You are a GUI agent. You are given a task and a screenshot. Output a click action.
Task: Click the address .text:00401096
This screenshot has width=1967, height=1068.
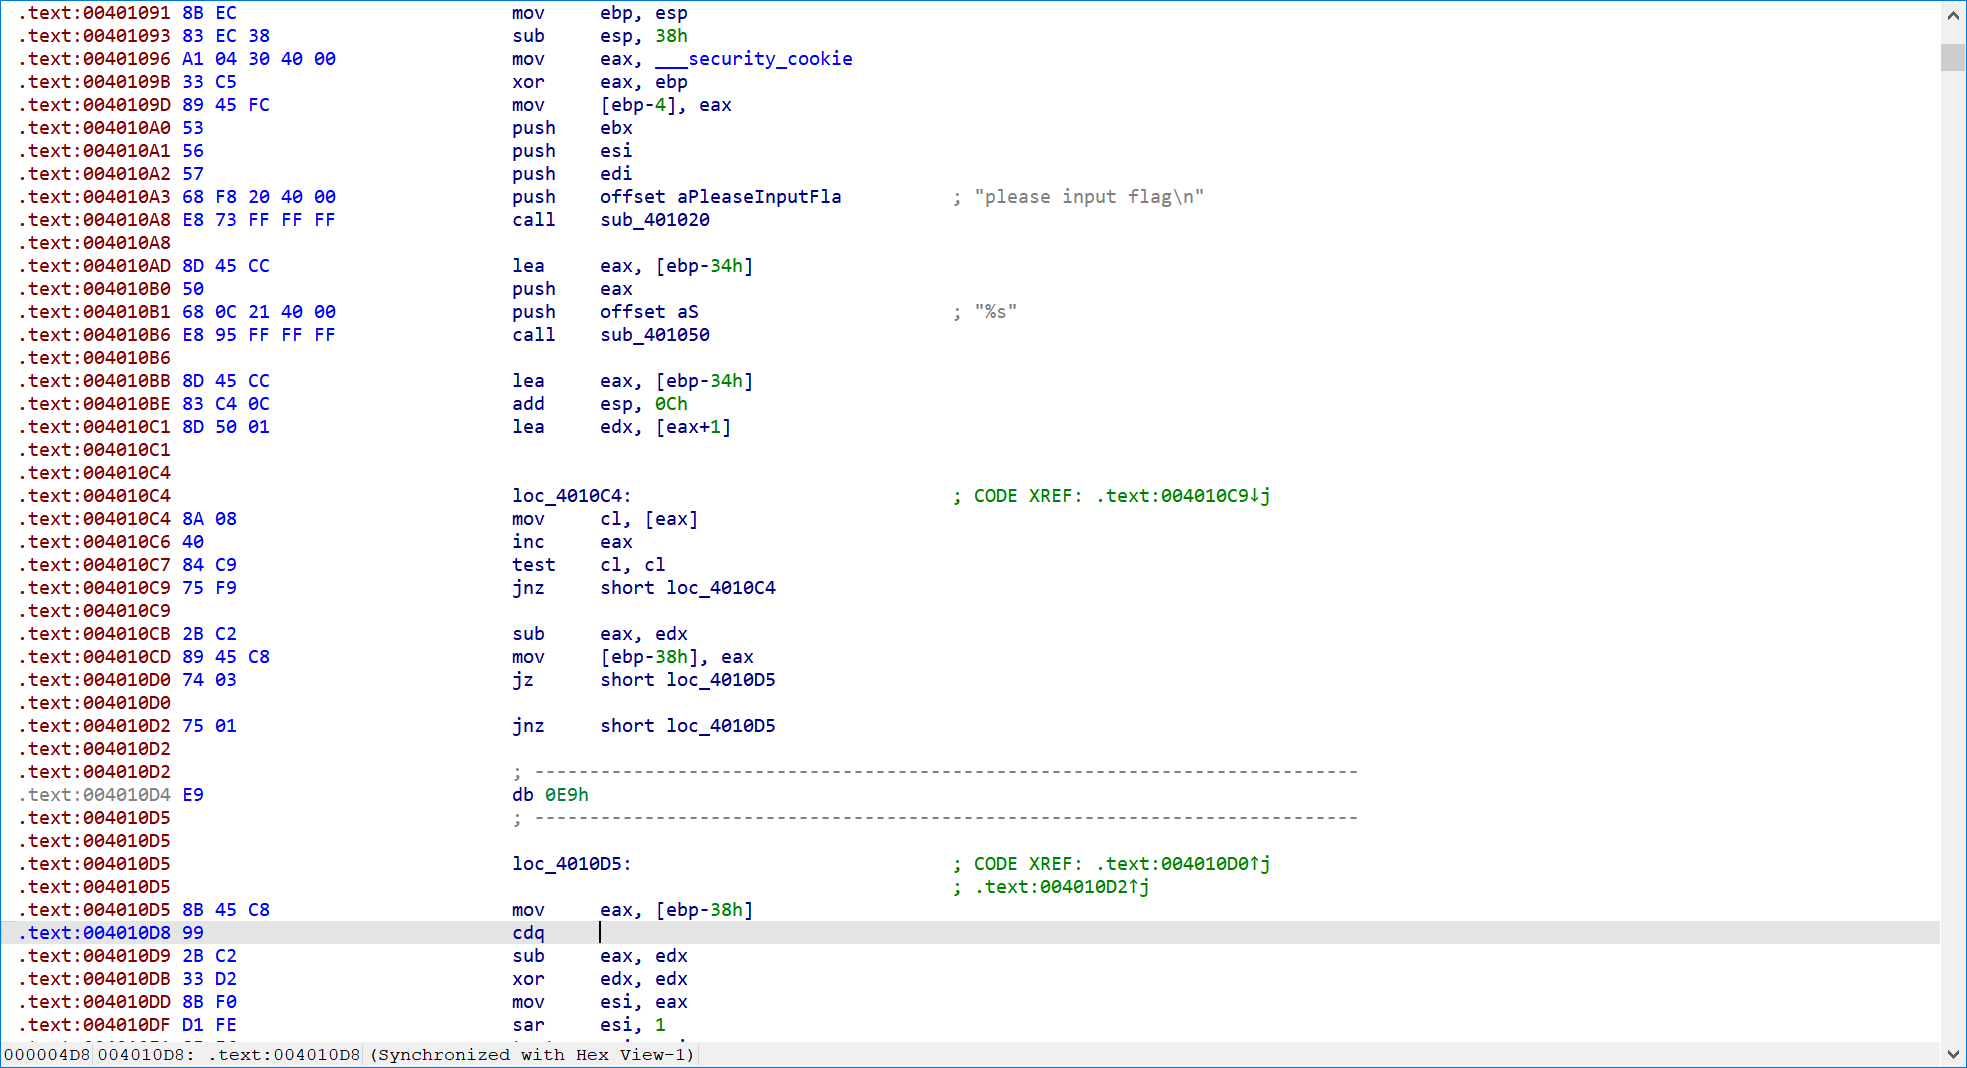click(95, 59)
